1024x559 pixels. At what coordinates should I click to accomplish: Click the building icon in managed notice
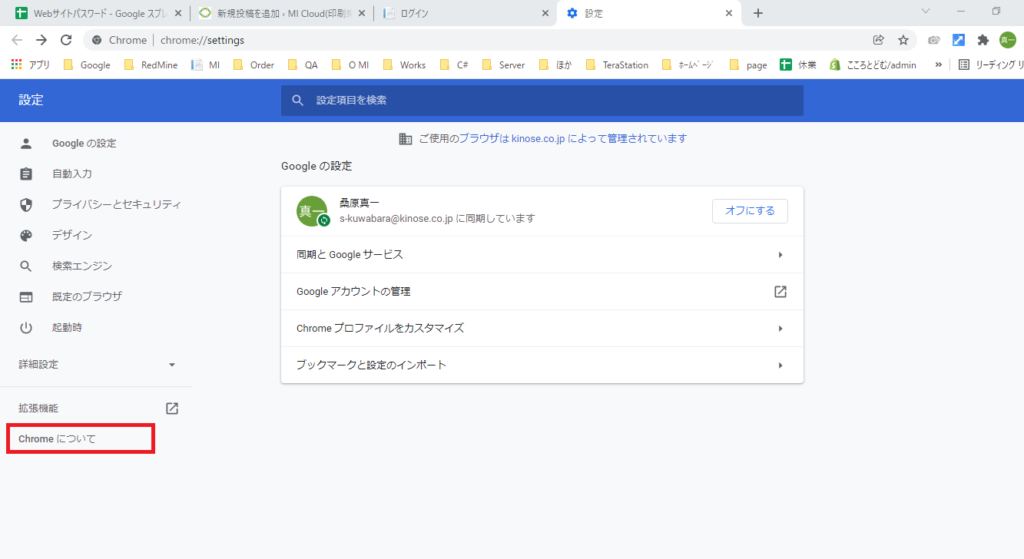[405, 138]
